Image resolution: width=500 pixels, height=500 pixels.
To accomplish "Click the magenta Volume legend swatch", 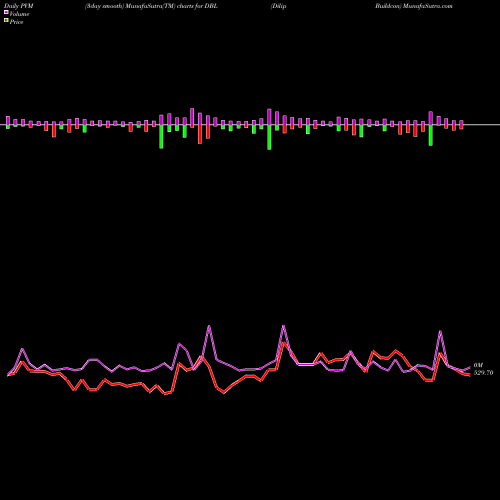I will 6,13.
